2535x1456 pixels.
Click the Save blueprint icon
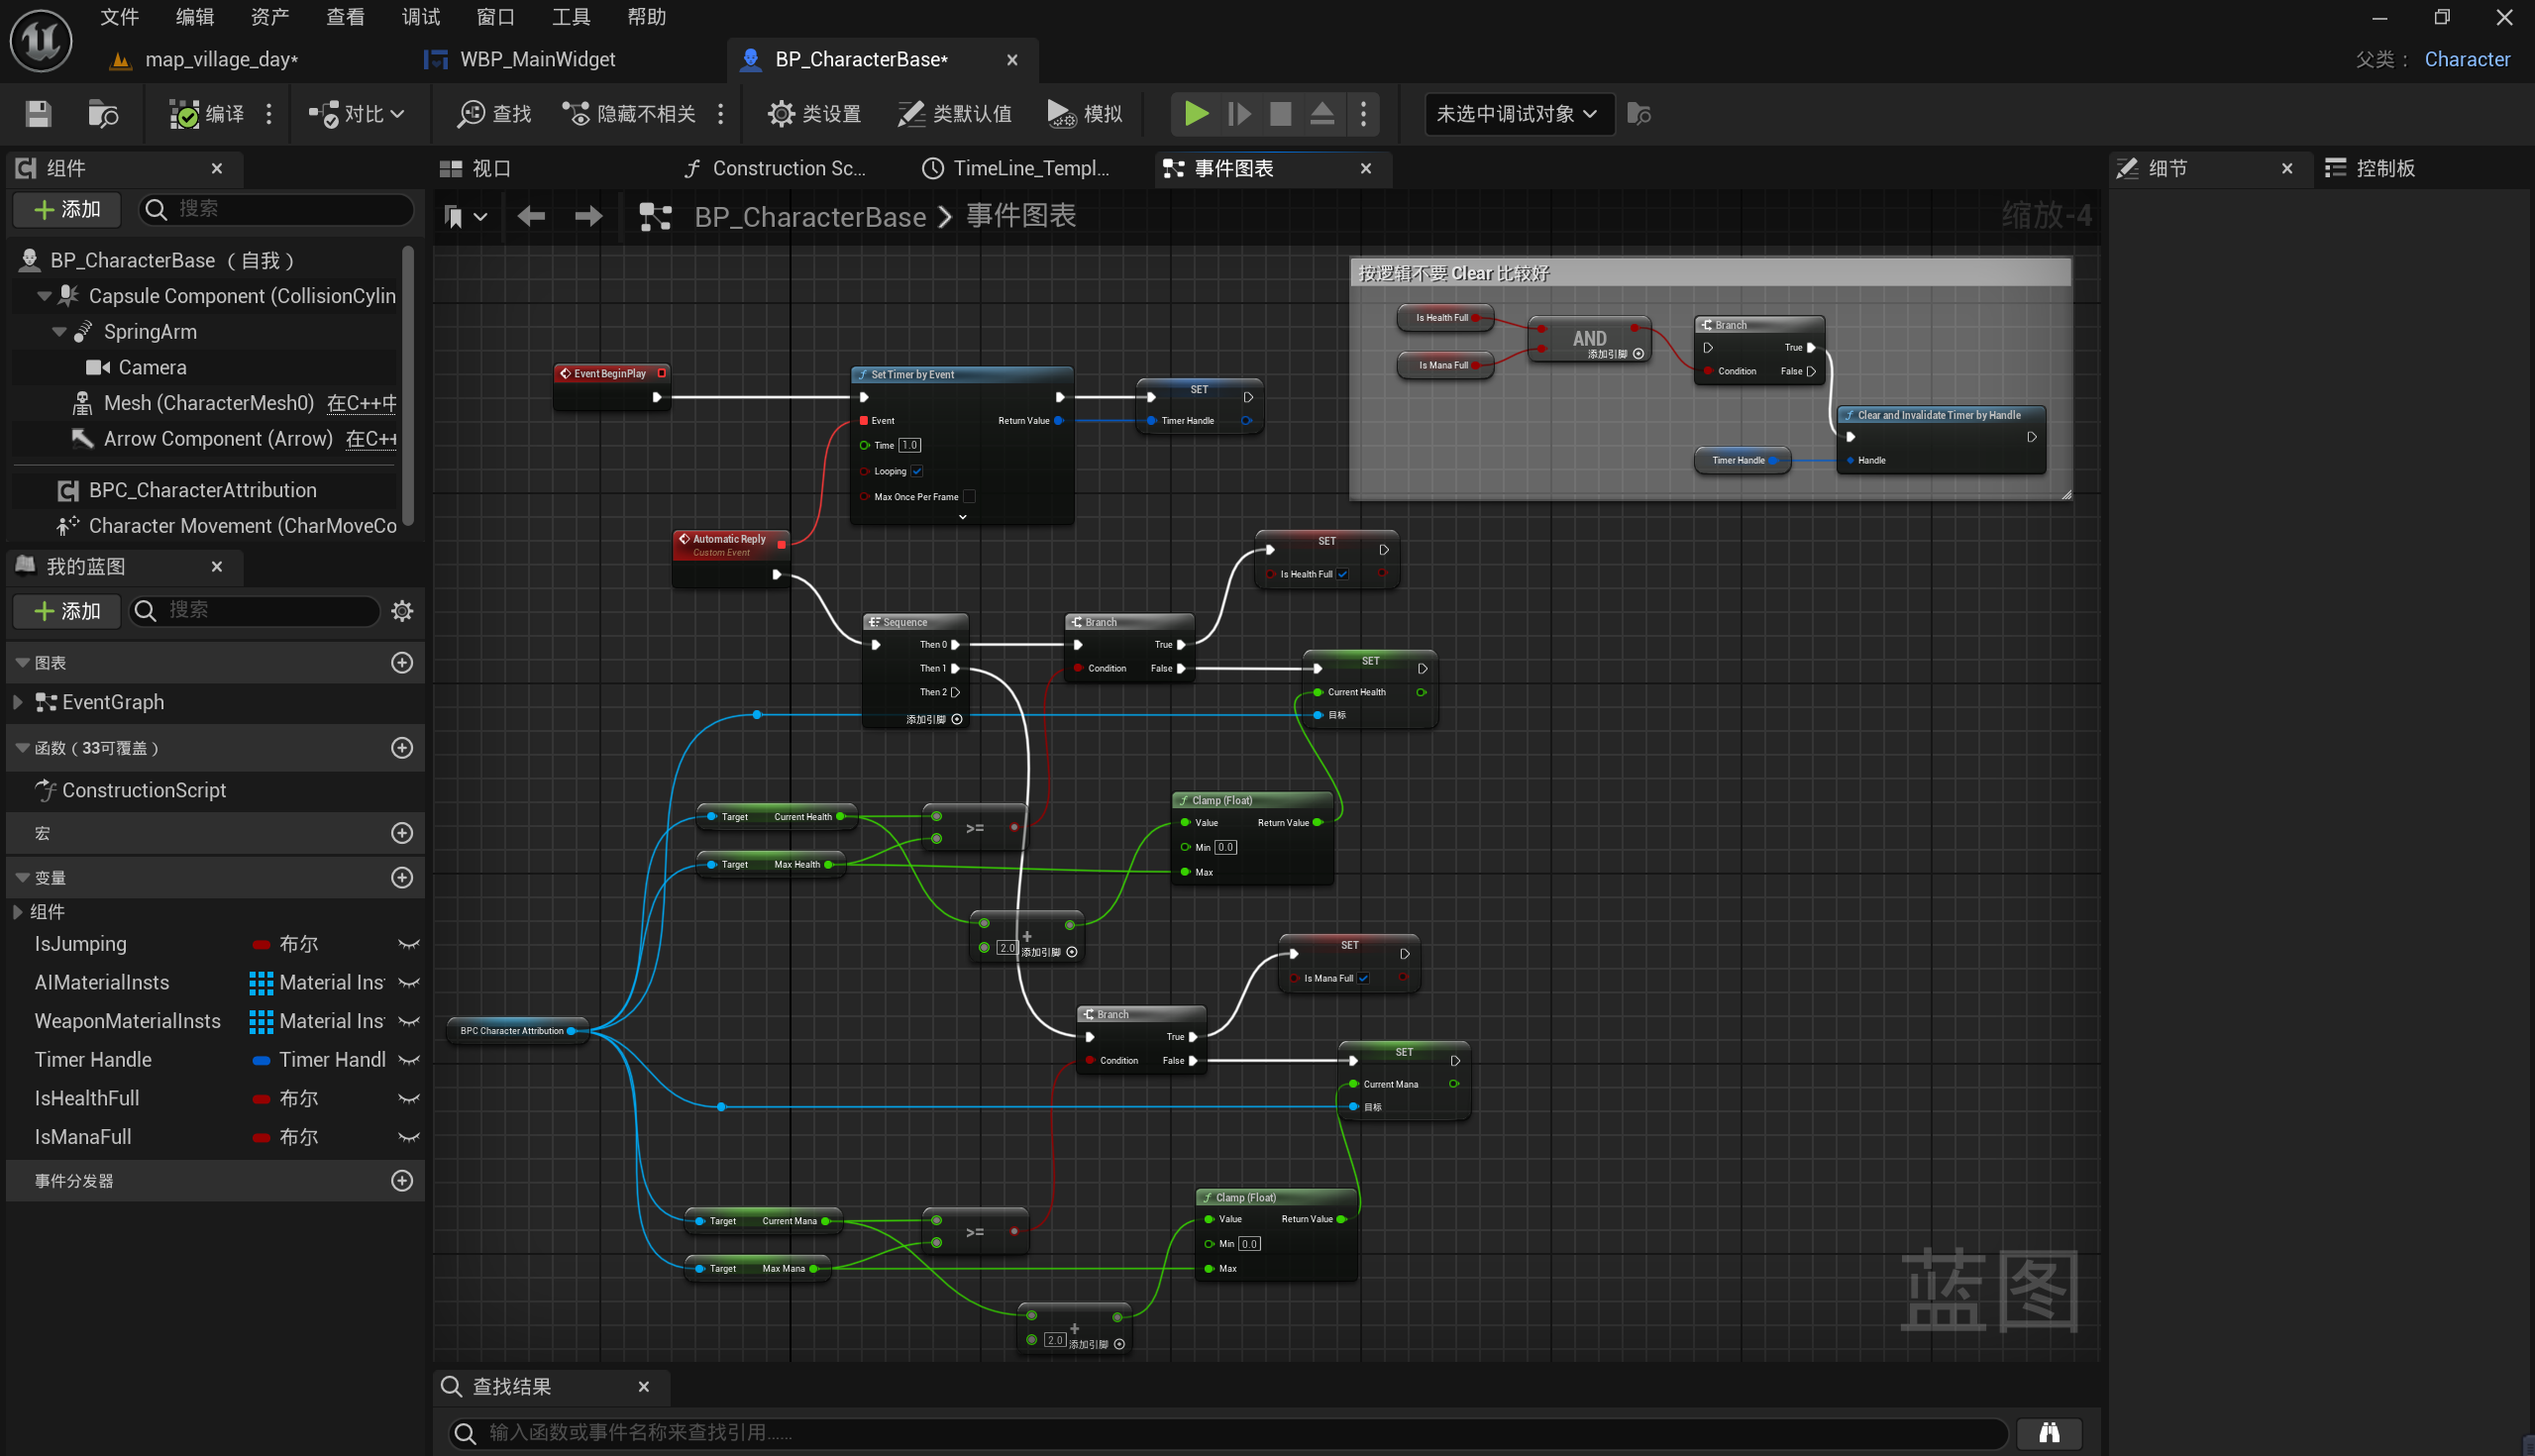pyautogui.click(x=38, y=114)
